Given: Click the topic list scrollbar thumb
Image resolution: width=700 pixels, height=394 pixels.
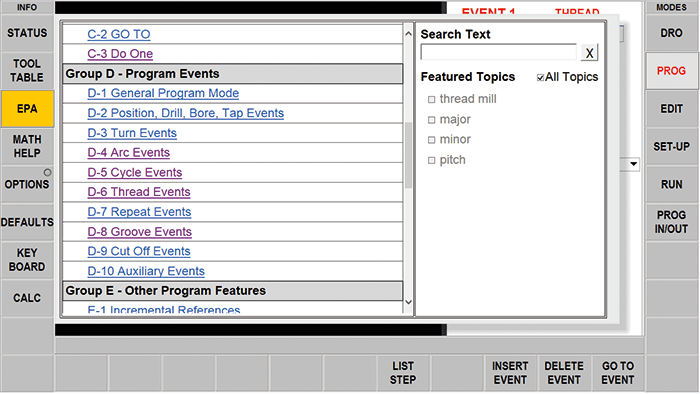Looking at the screenshot, I should tap(408, 155).
